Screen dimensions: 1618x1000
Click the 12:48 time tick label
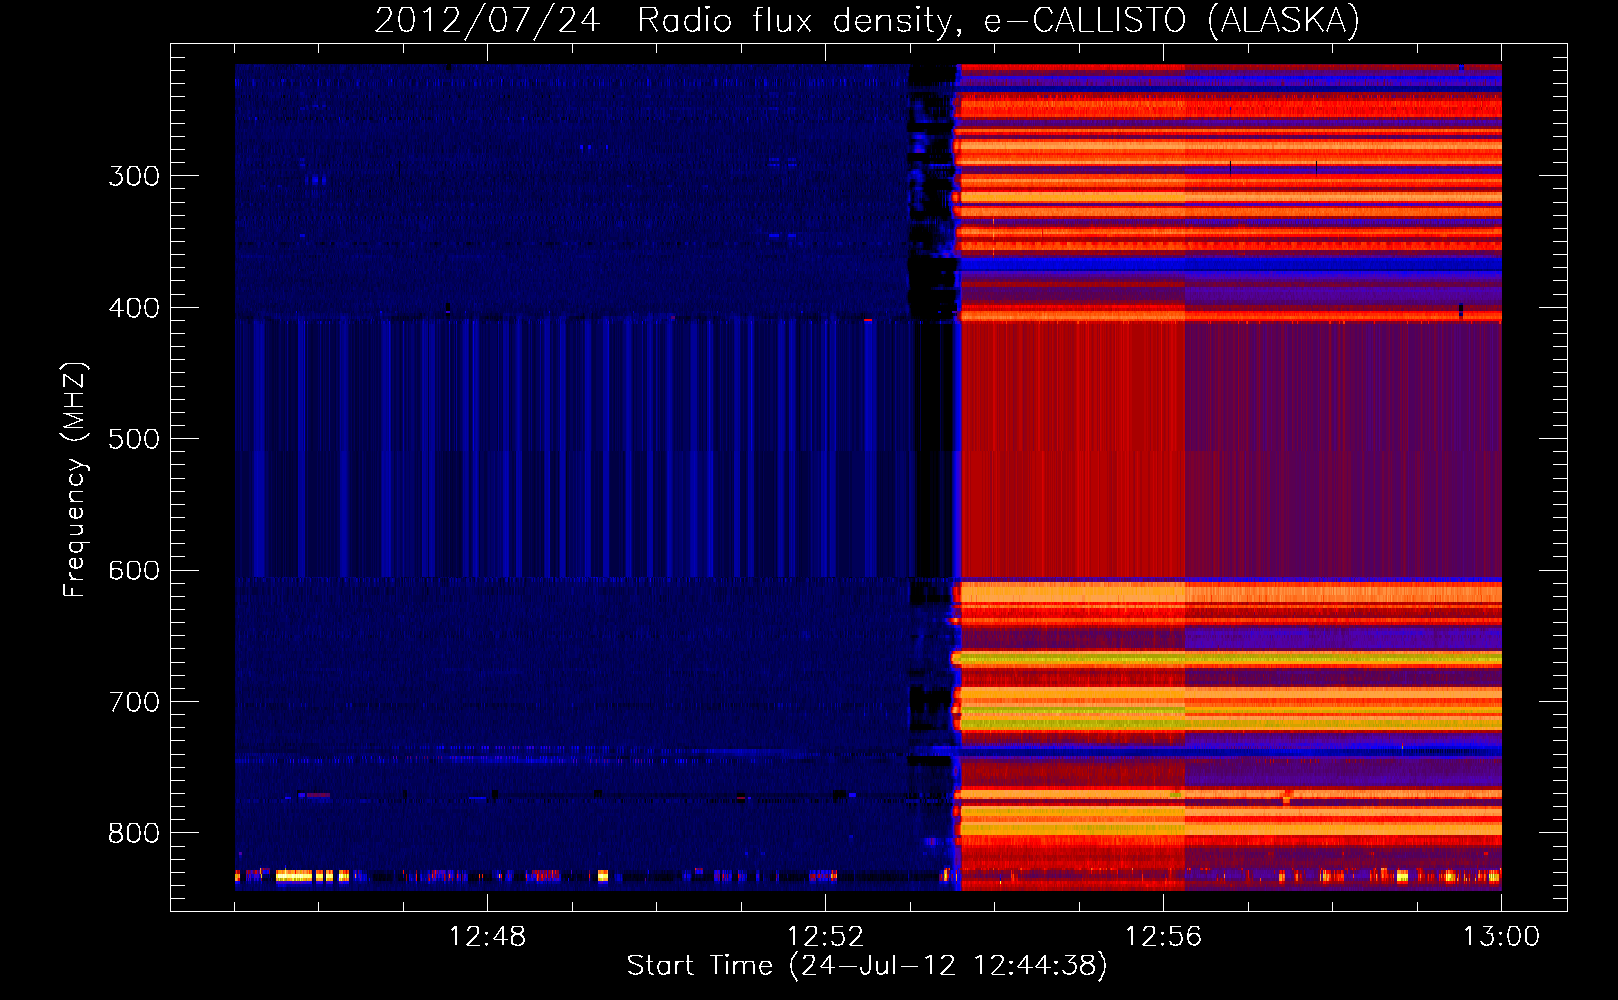tap(487, 937)
